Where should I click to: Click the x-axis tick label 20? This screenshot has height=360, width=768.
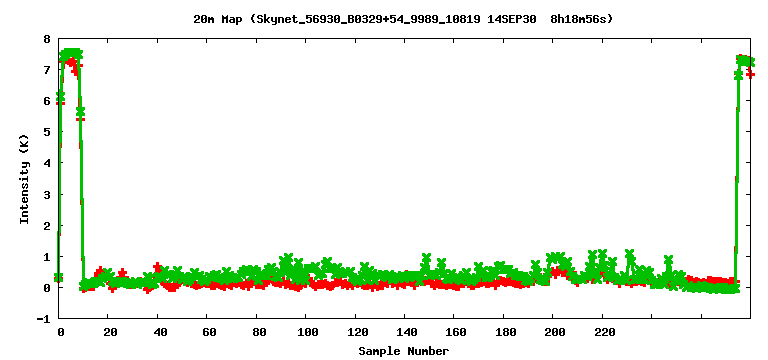pyautogui.click(x=110, y=332)
